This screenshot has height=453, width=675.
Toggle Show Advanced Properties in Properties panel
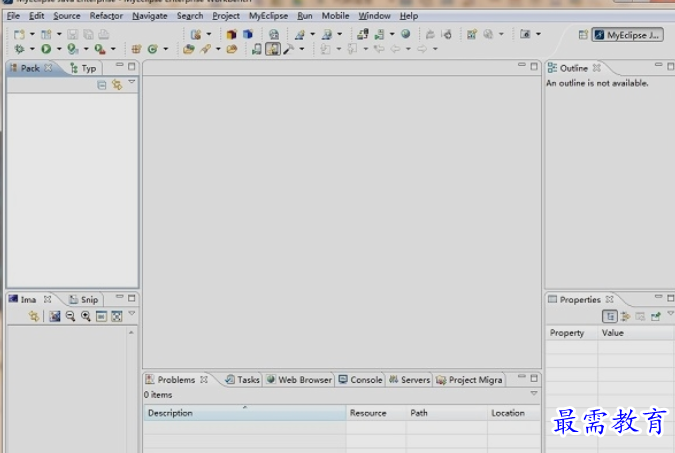[x=625, y=316]
